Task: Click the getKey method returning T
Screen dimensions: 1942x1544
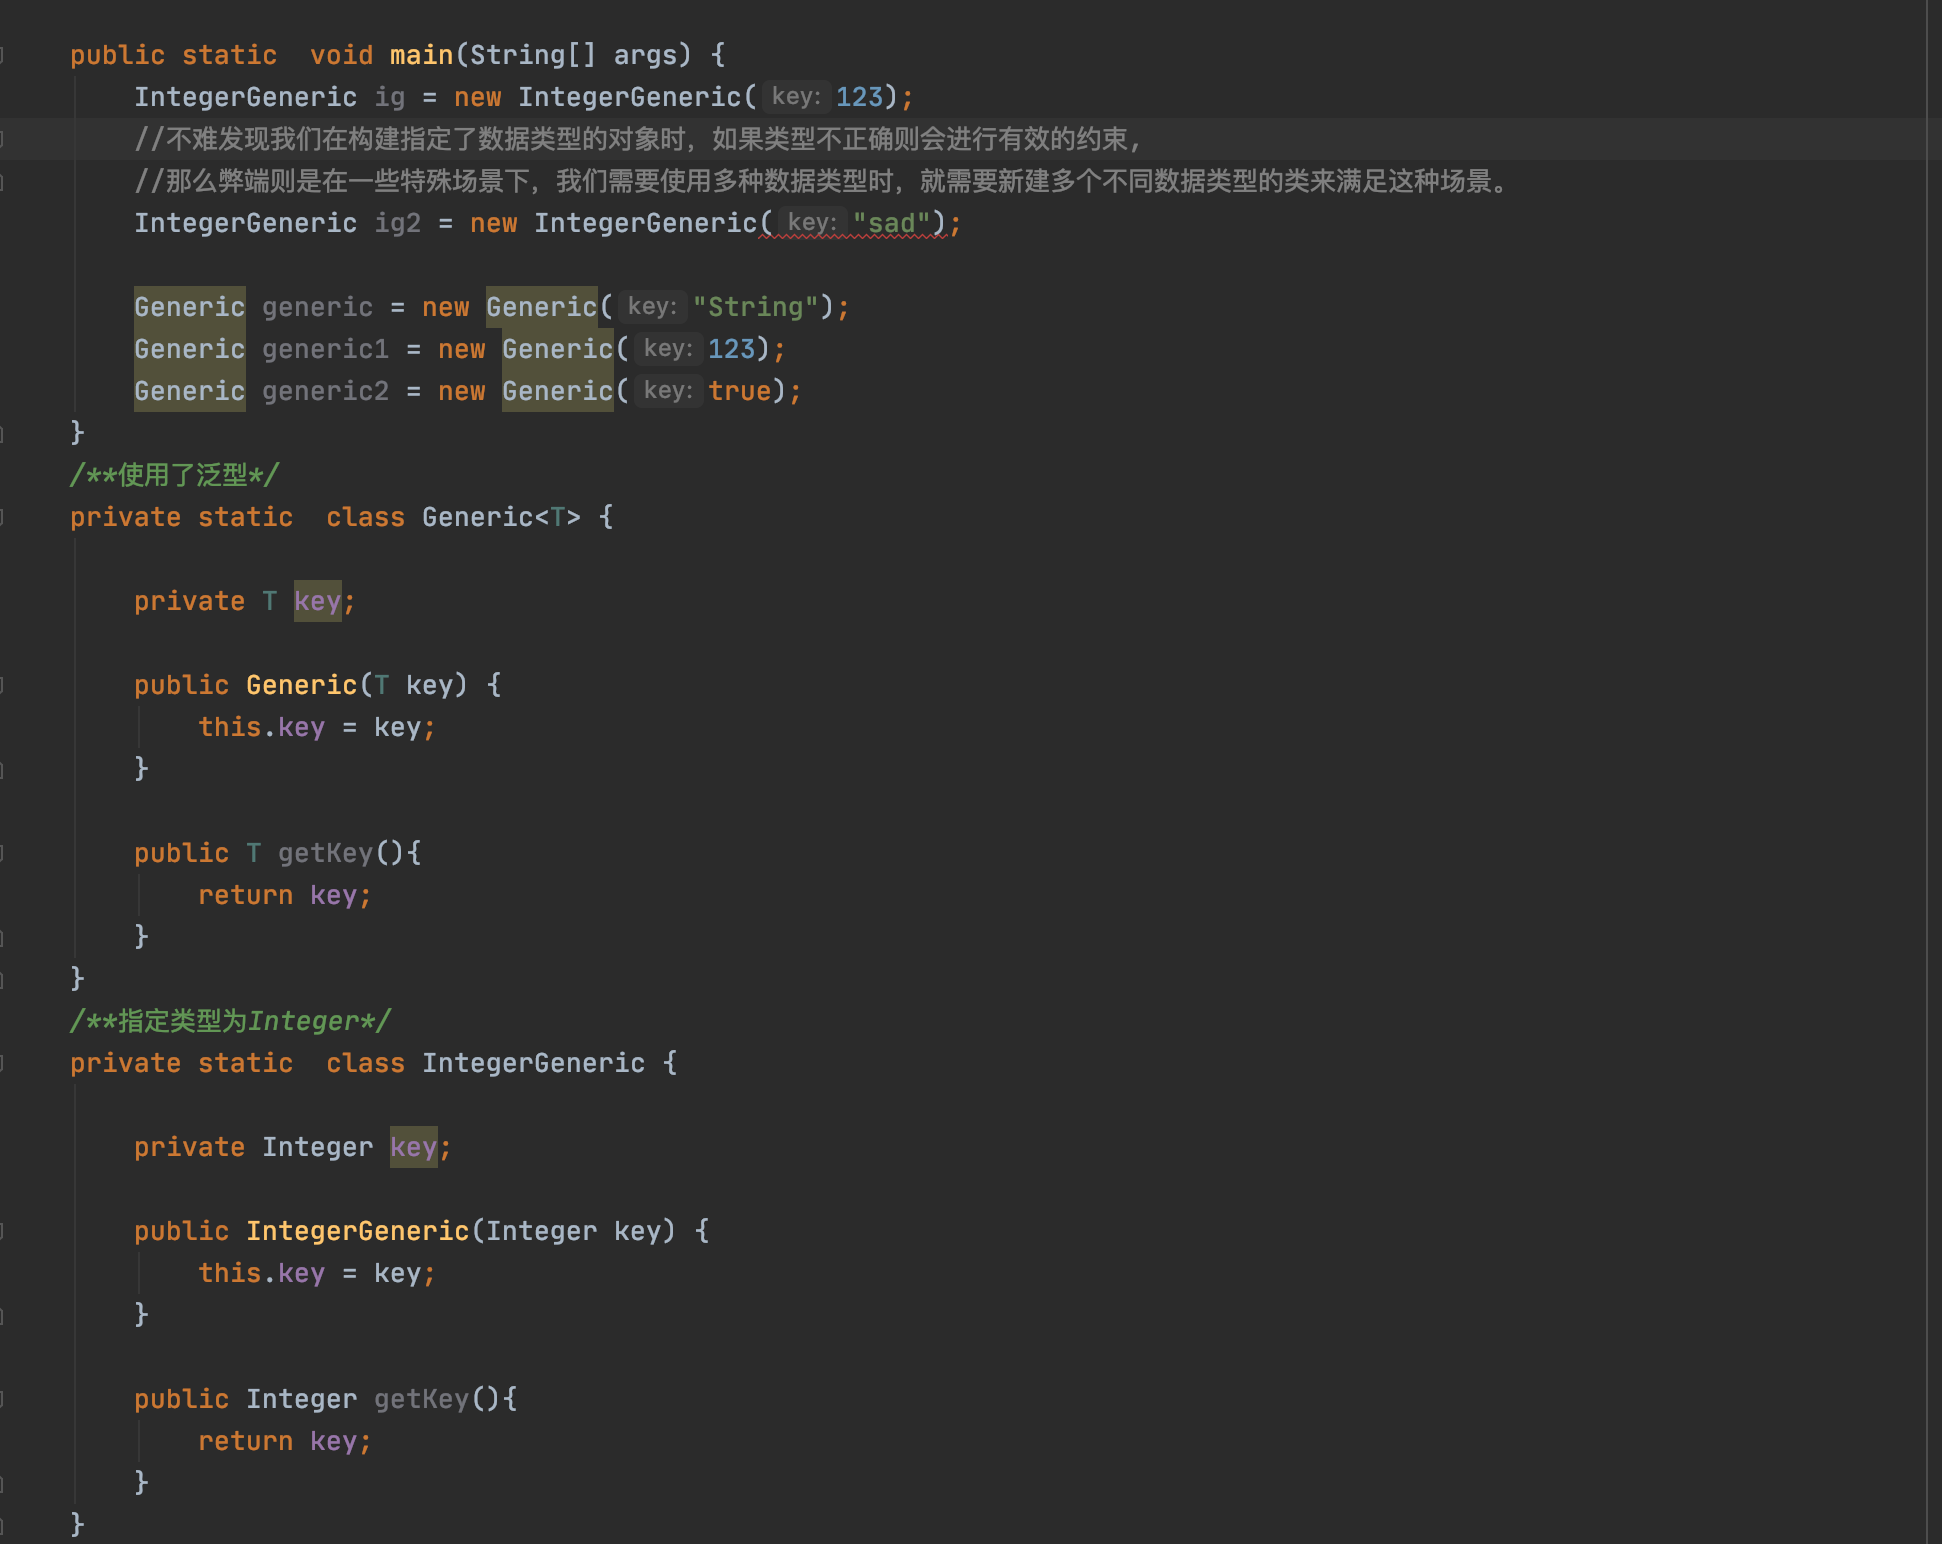Action: click(x=326, y=853)
